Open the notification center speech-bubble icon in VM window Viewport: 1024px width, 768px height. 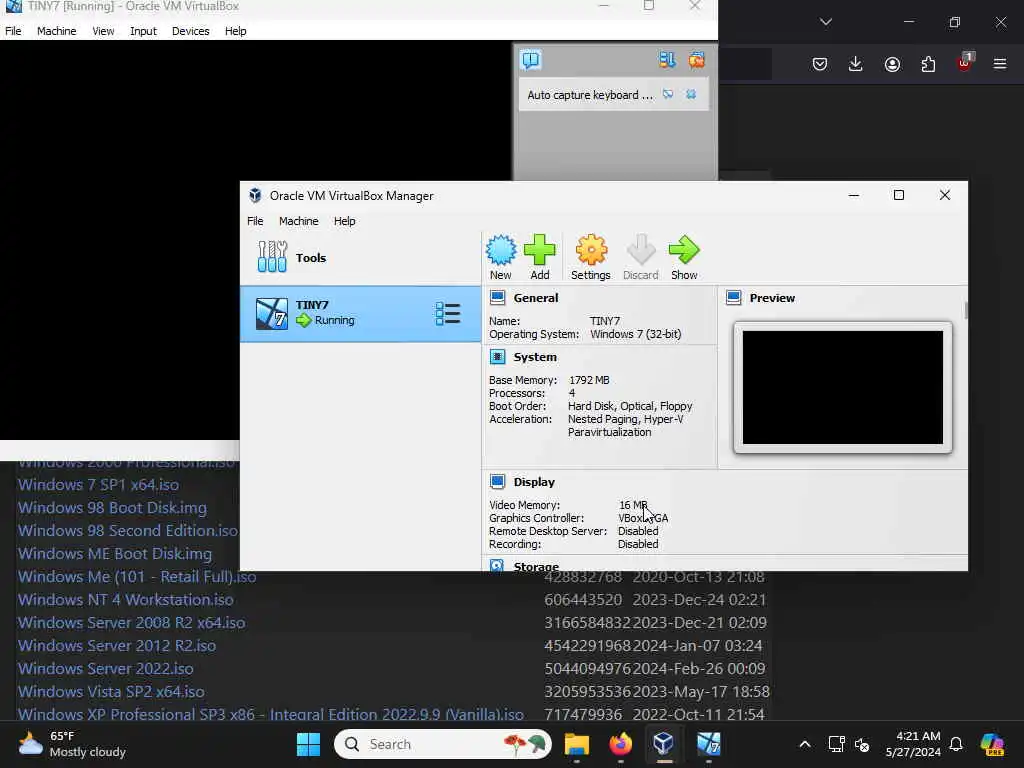point(531,60)
